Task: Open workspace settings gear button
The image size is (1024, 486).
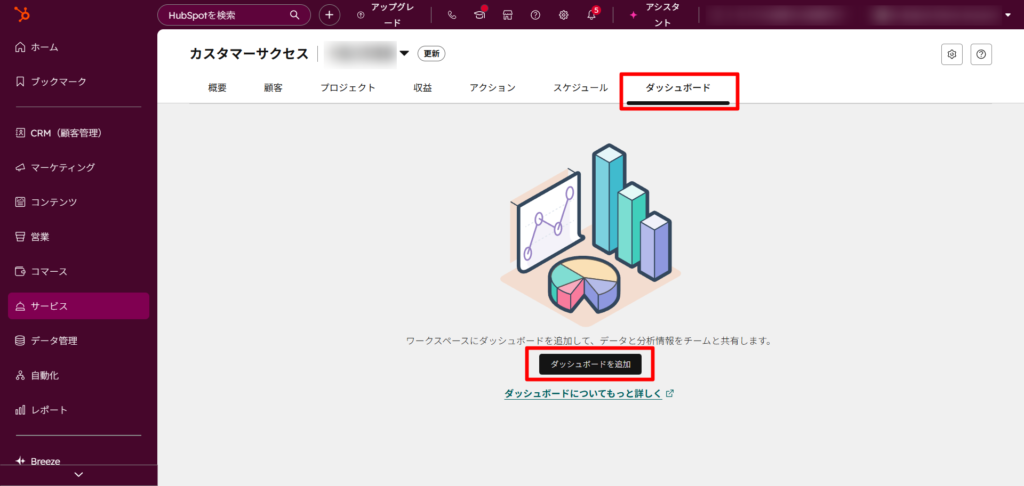Action: pyautogui.click(x=952, y=55)
